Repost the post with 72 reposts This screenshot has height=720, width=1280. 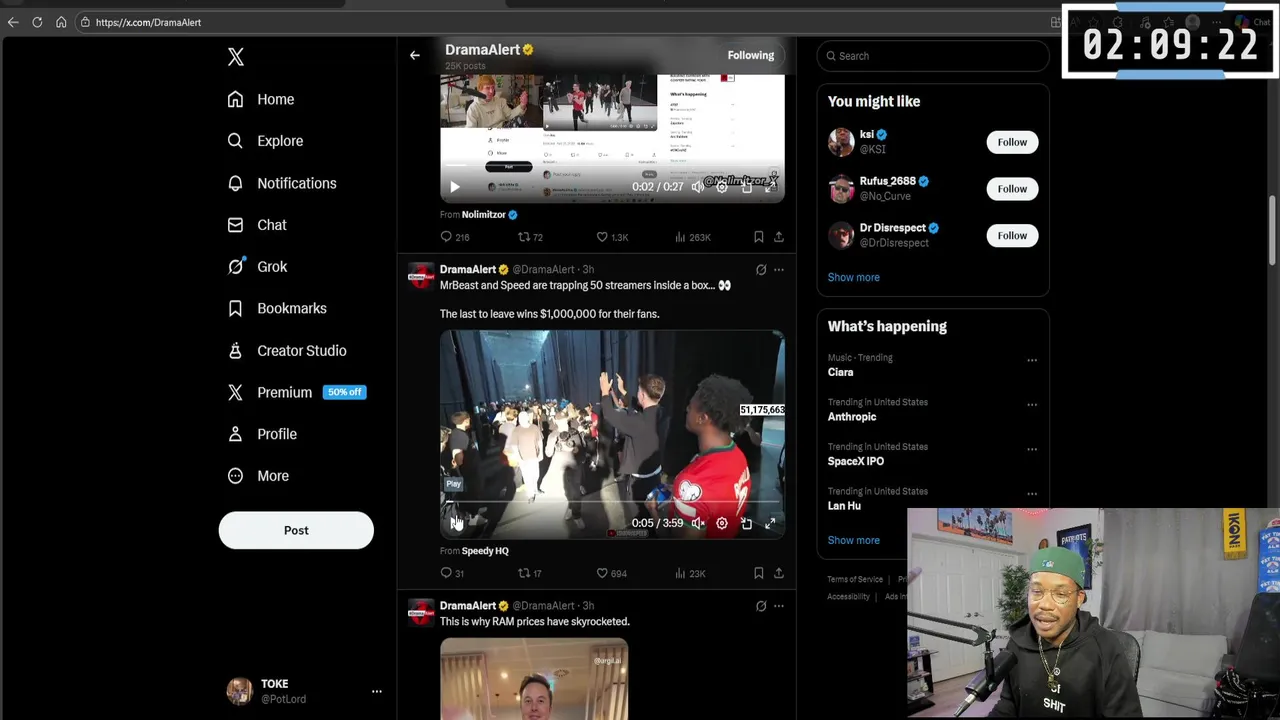[530, 237]
